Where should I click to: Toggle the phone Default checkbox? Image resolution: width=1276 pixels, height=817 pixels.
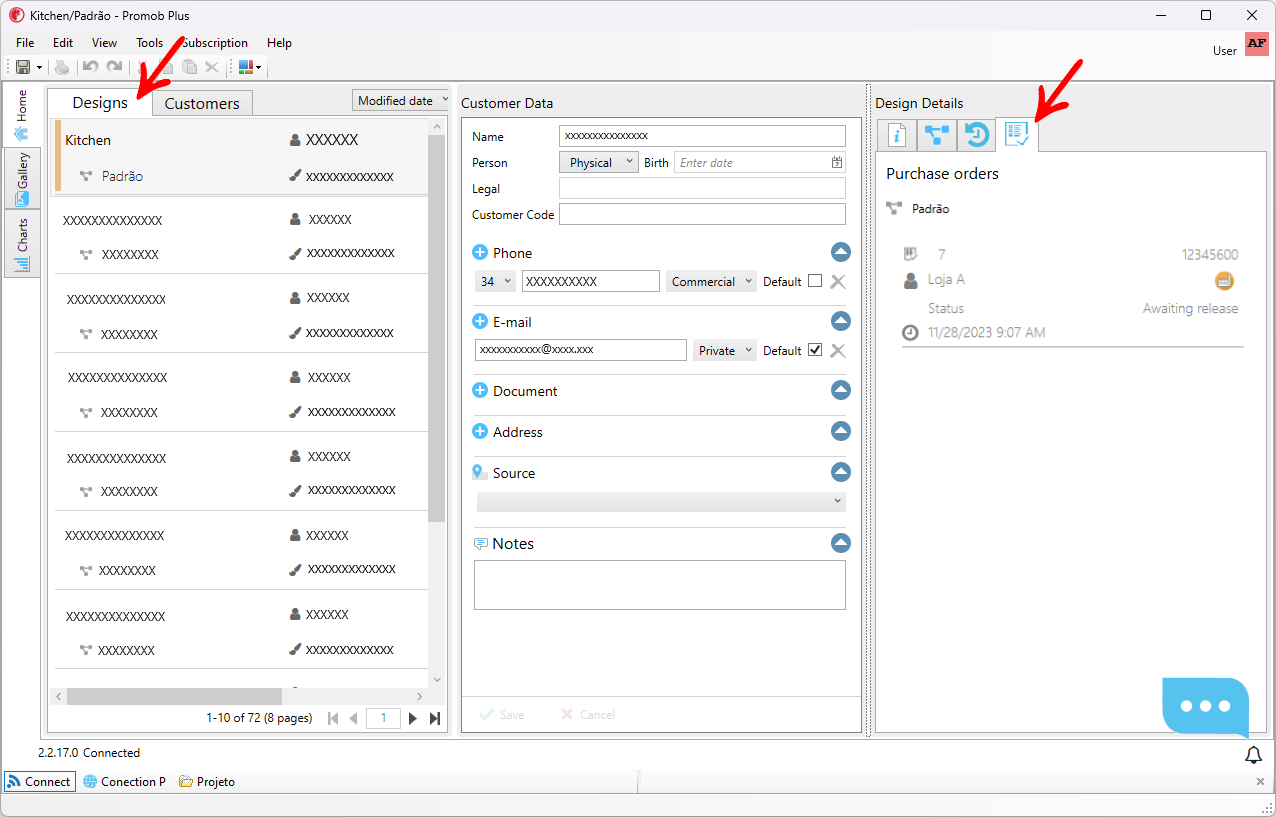click(815, 281)
